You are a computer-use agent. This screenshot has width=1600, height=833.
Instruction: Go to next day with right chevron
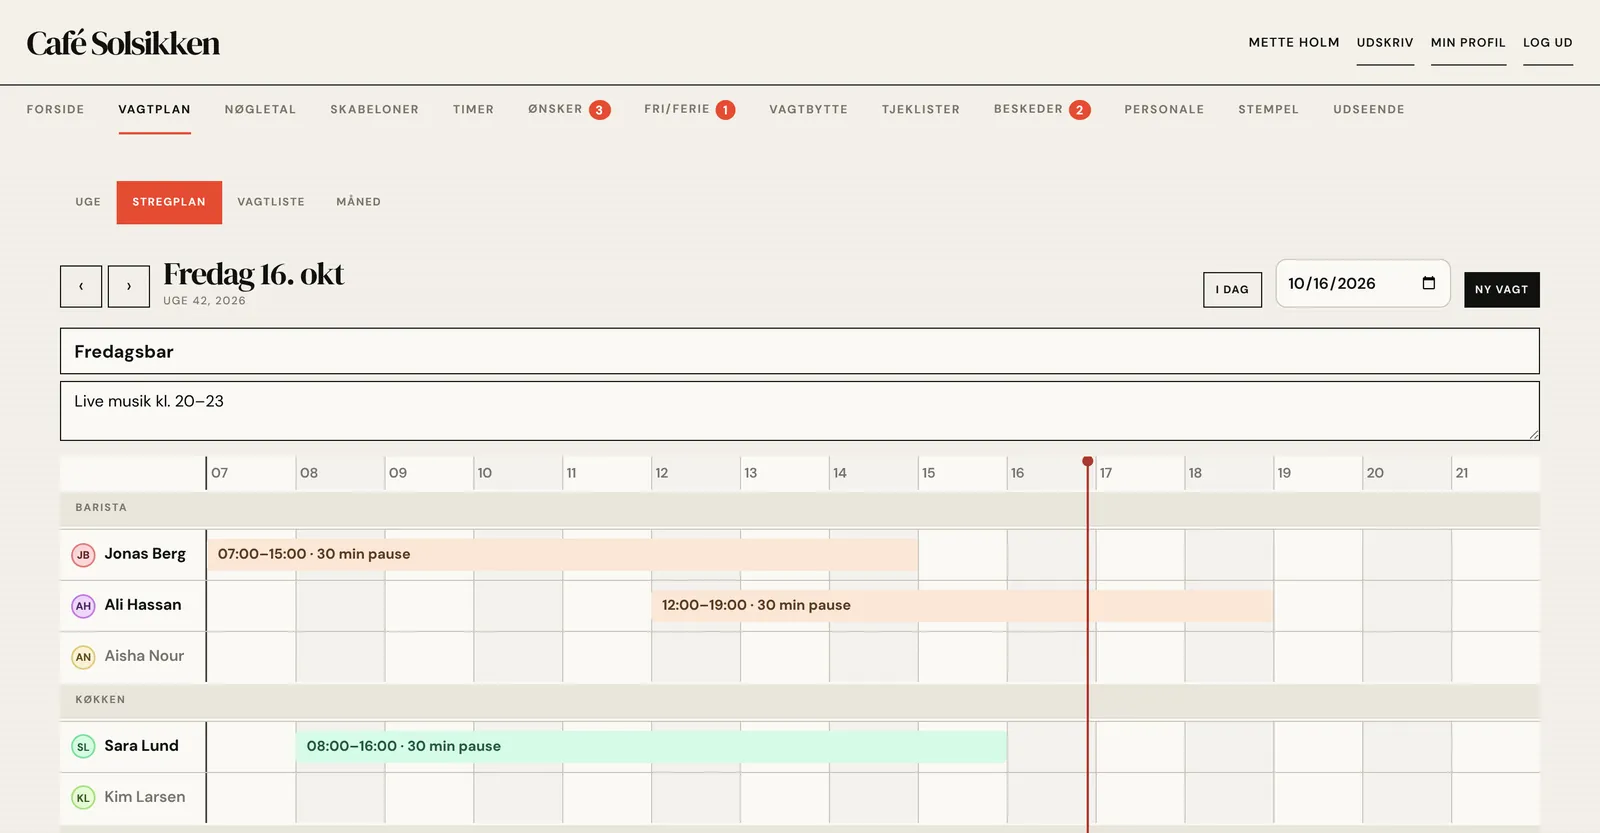coord(129,286)
